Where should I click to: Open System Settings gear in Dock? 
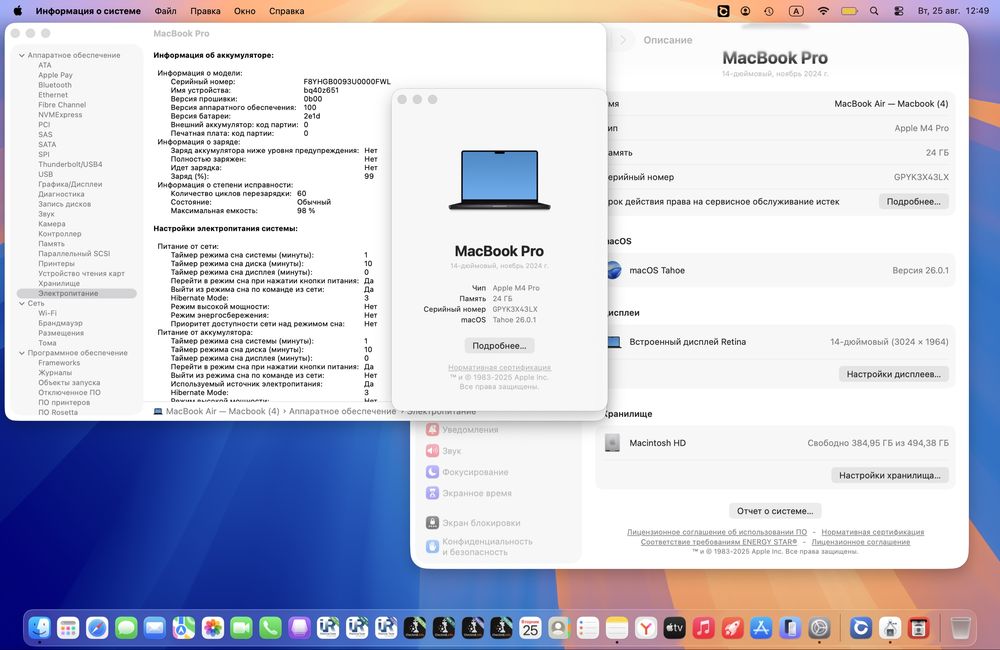[x=819, y=628]
